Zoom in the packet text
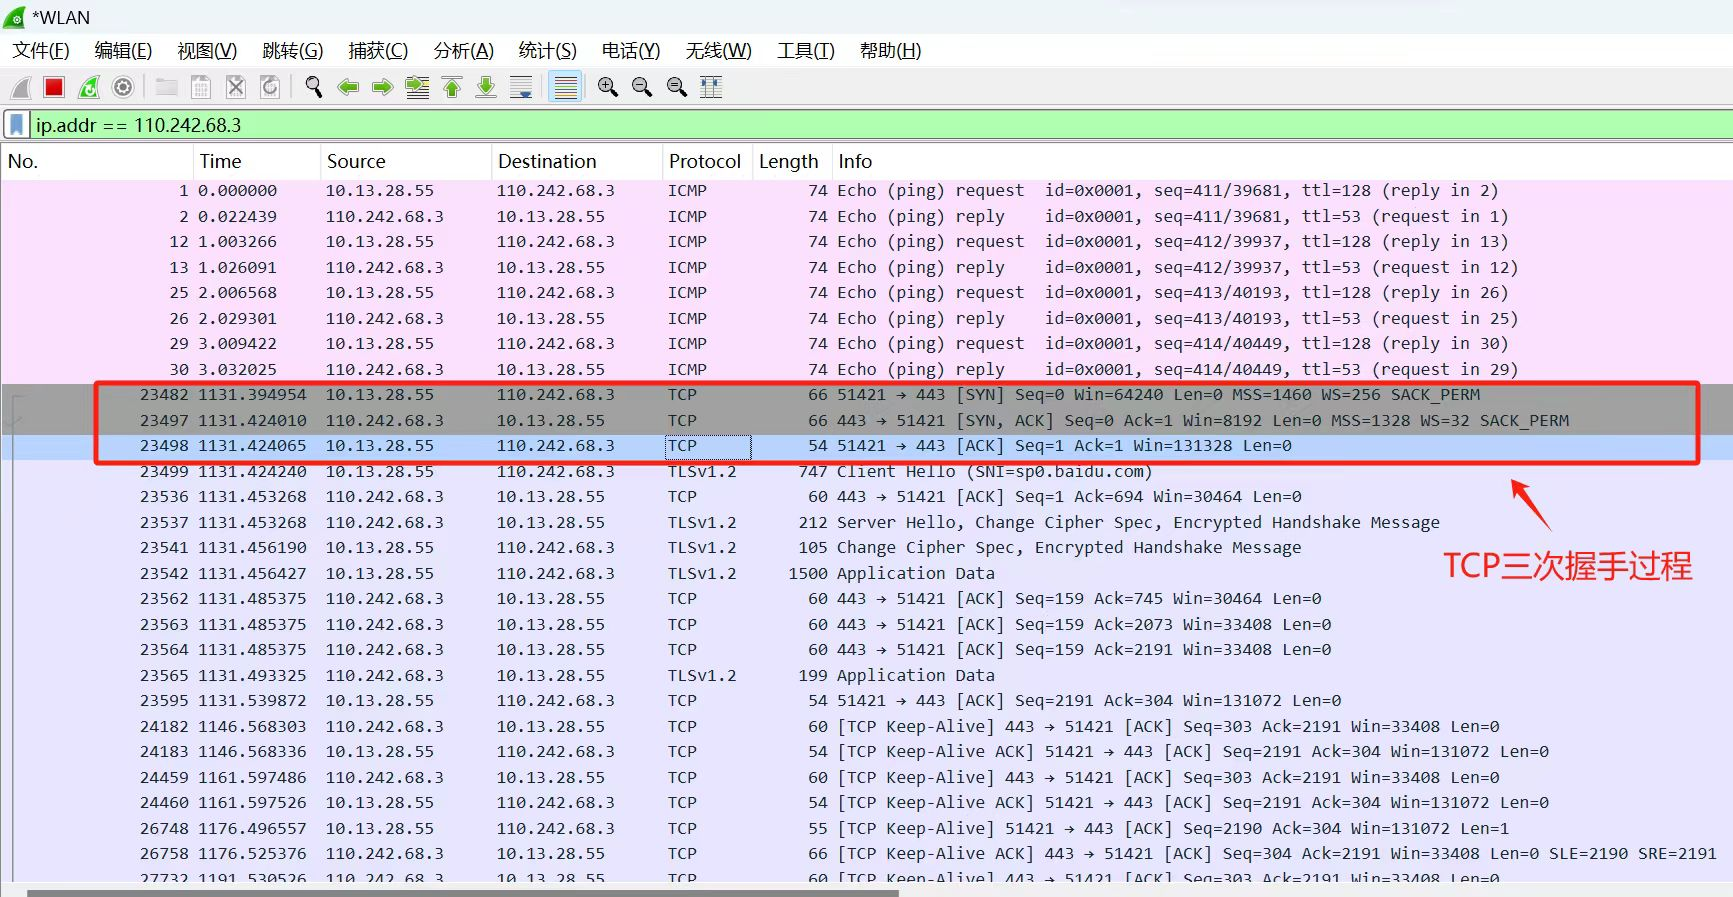The height and width of the screenshot is (897, 1733). (x=607, y=88)
